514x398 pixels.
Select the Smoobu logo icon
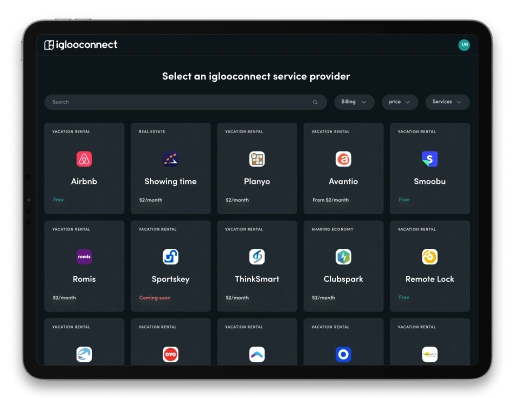click(x=430, y=159)
